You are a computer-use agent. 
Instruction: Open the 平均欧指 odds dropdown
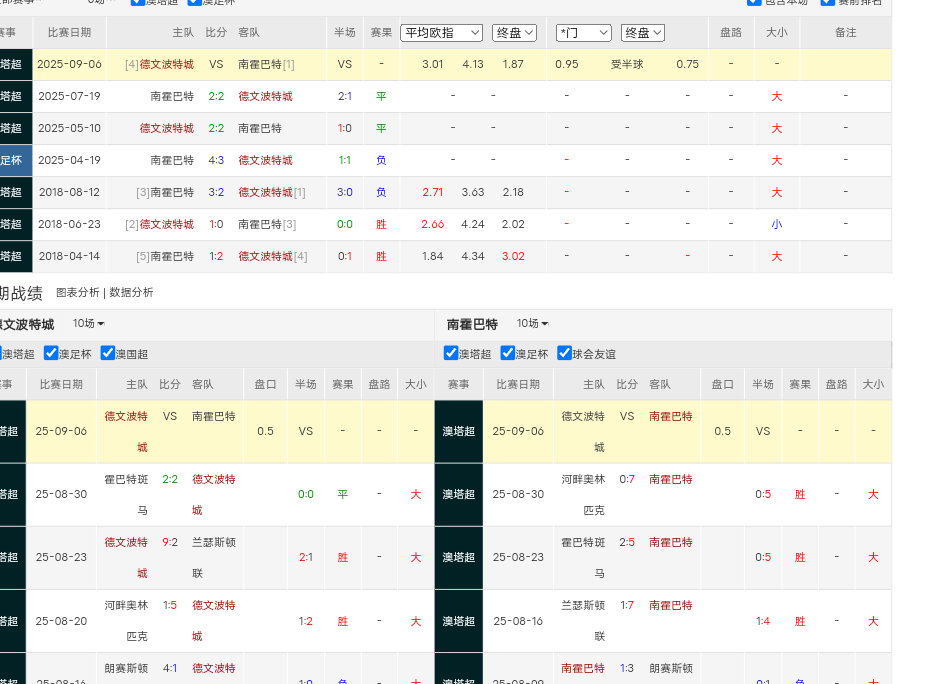441,33
